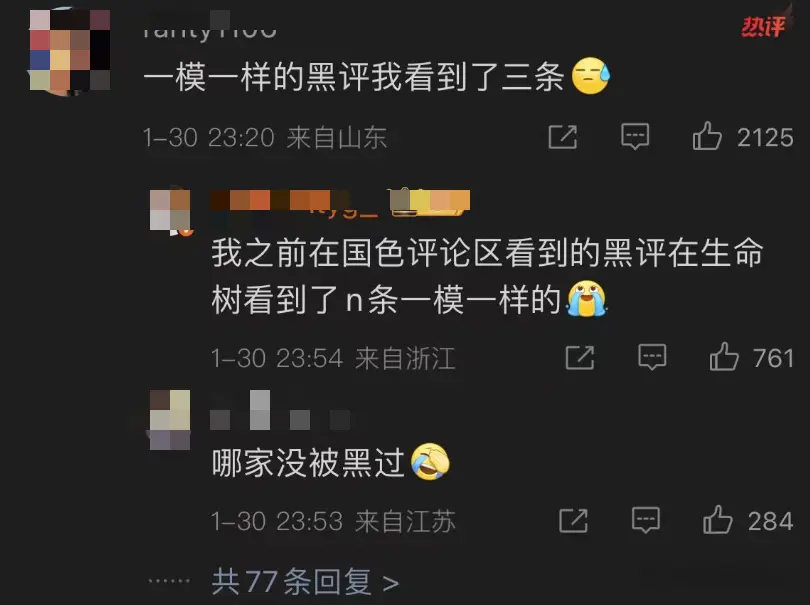810x605 pixels.
Task: Open reply box for the 浙江 comment
Action: click(x=652, y=357)
